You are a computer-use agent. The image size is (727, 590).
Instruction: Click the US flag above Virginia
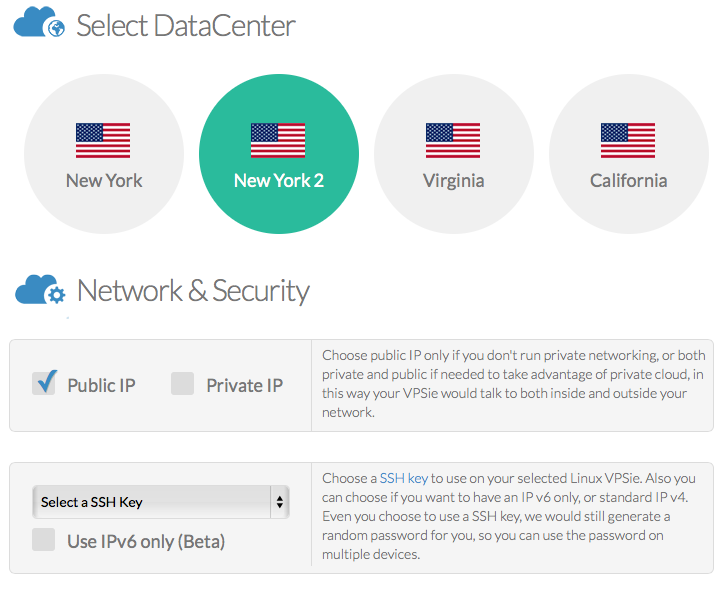coord(453,140)
